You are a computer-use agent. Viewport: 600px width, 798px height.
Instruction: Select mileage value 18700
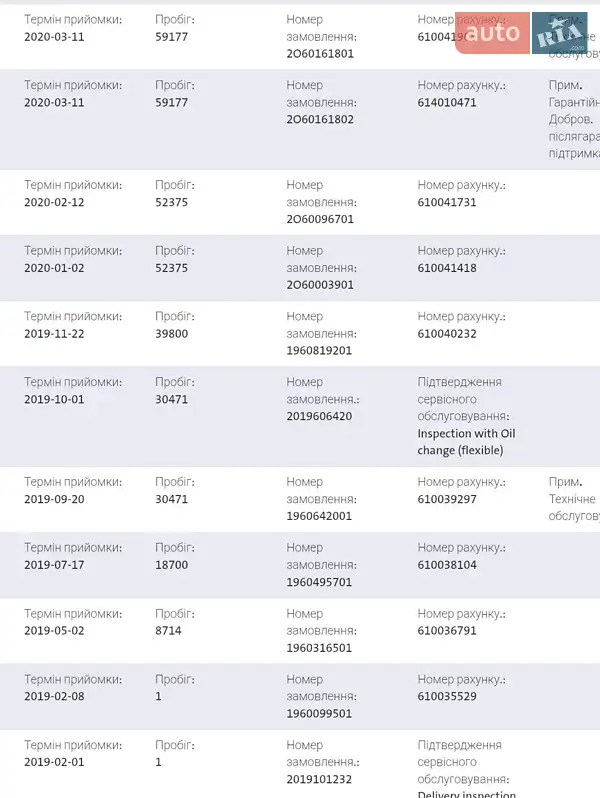click(x=171, y=565)
